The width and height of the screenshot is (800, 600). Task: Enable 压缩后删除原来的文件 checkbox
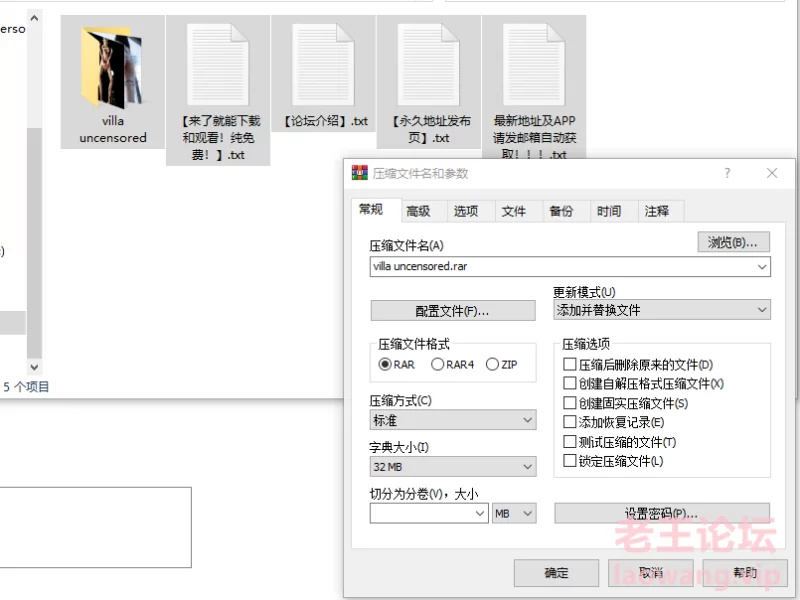(x=569, y=364)
